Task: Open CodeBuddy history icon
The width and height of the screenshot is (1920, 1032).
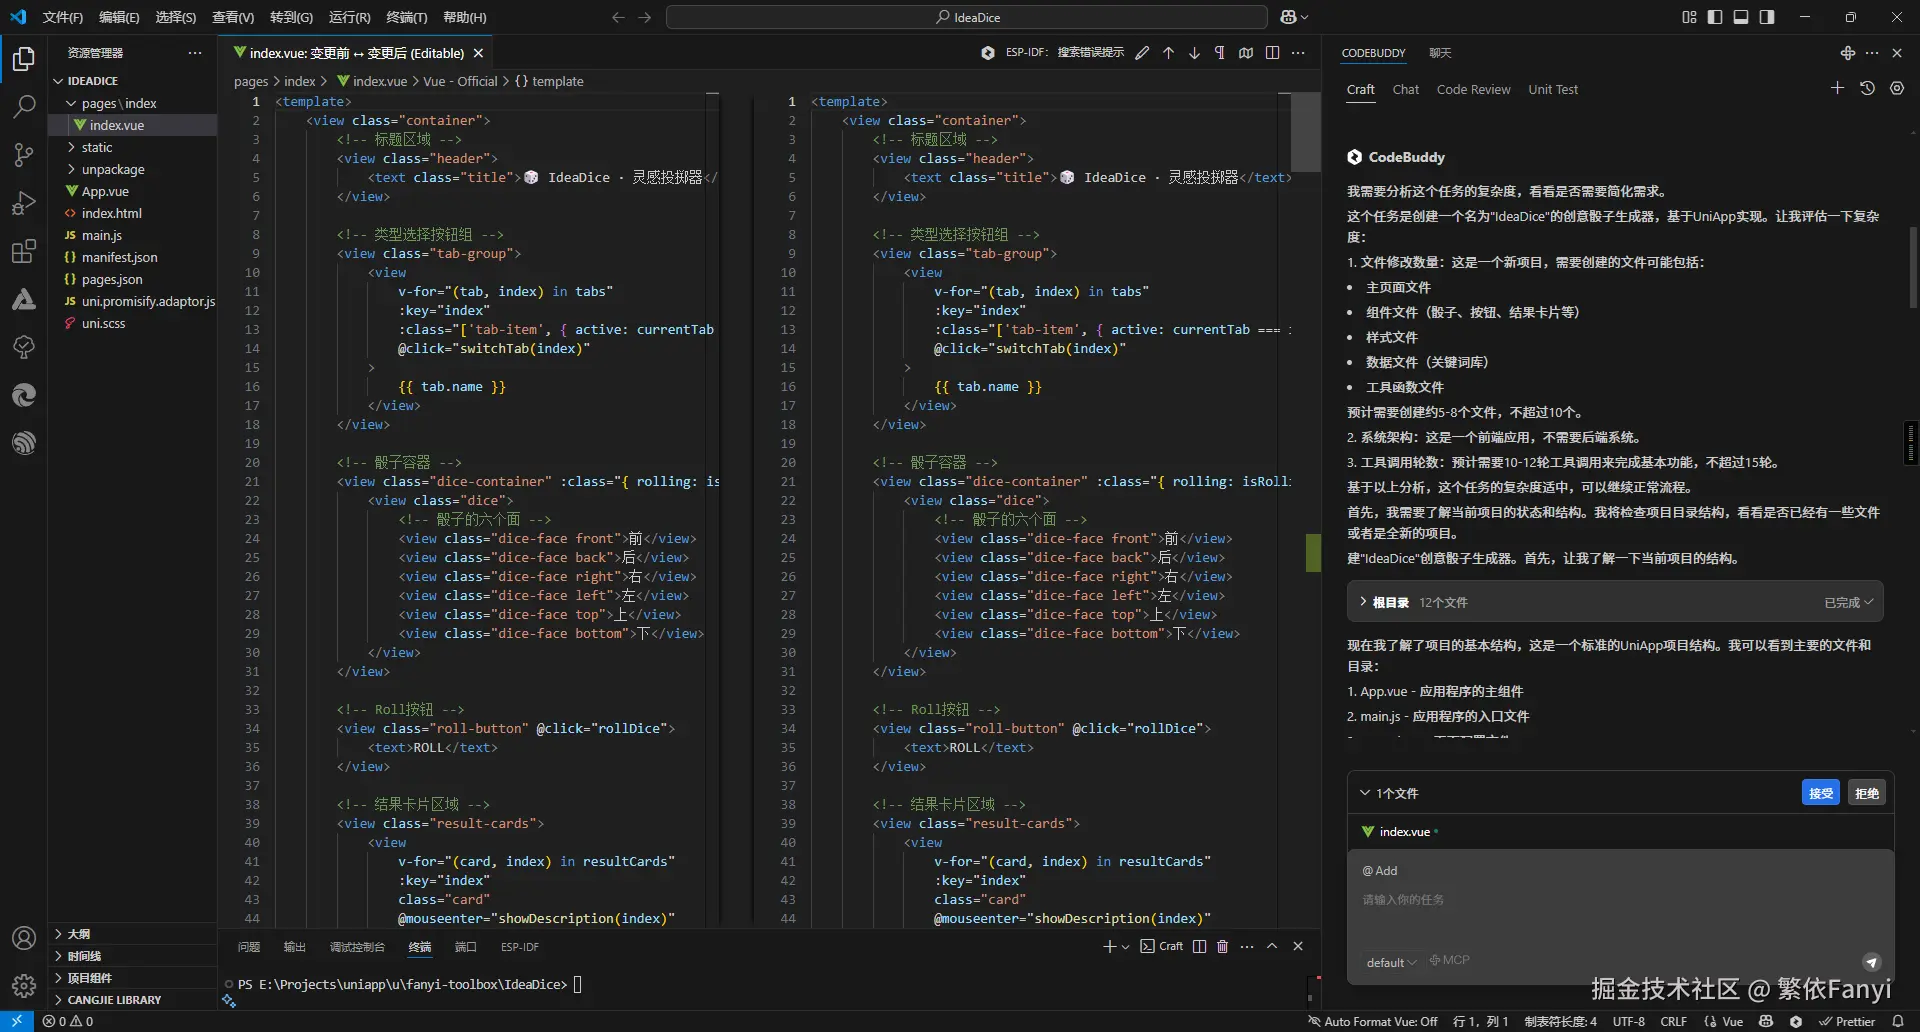Action: coord(1867,89)
